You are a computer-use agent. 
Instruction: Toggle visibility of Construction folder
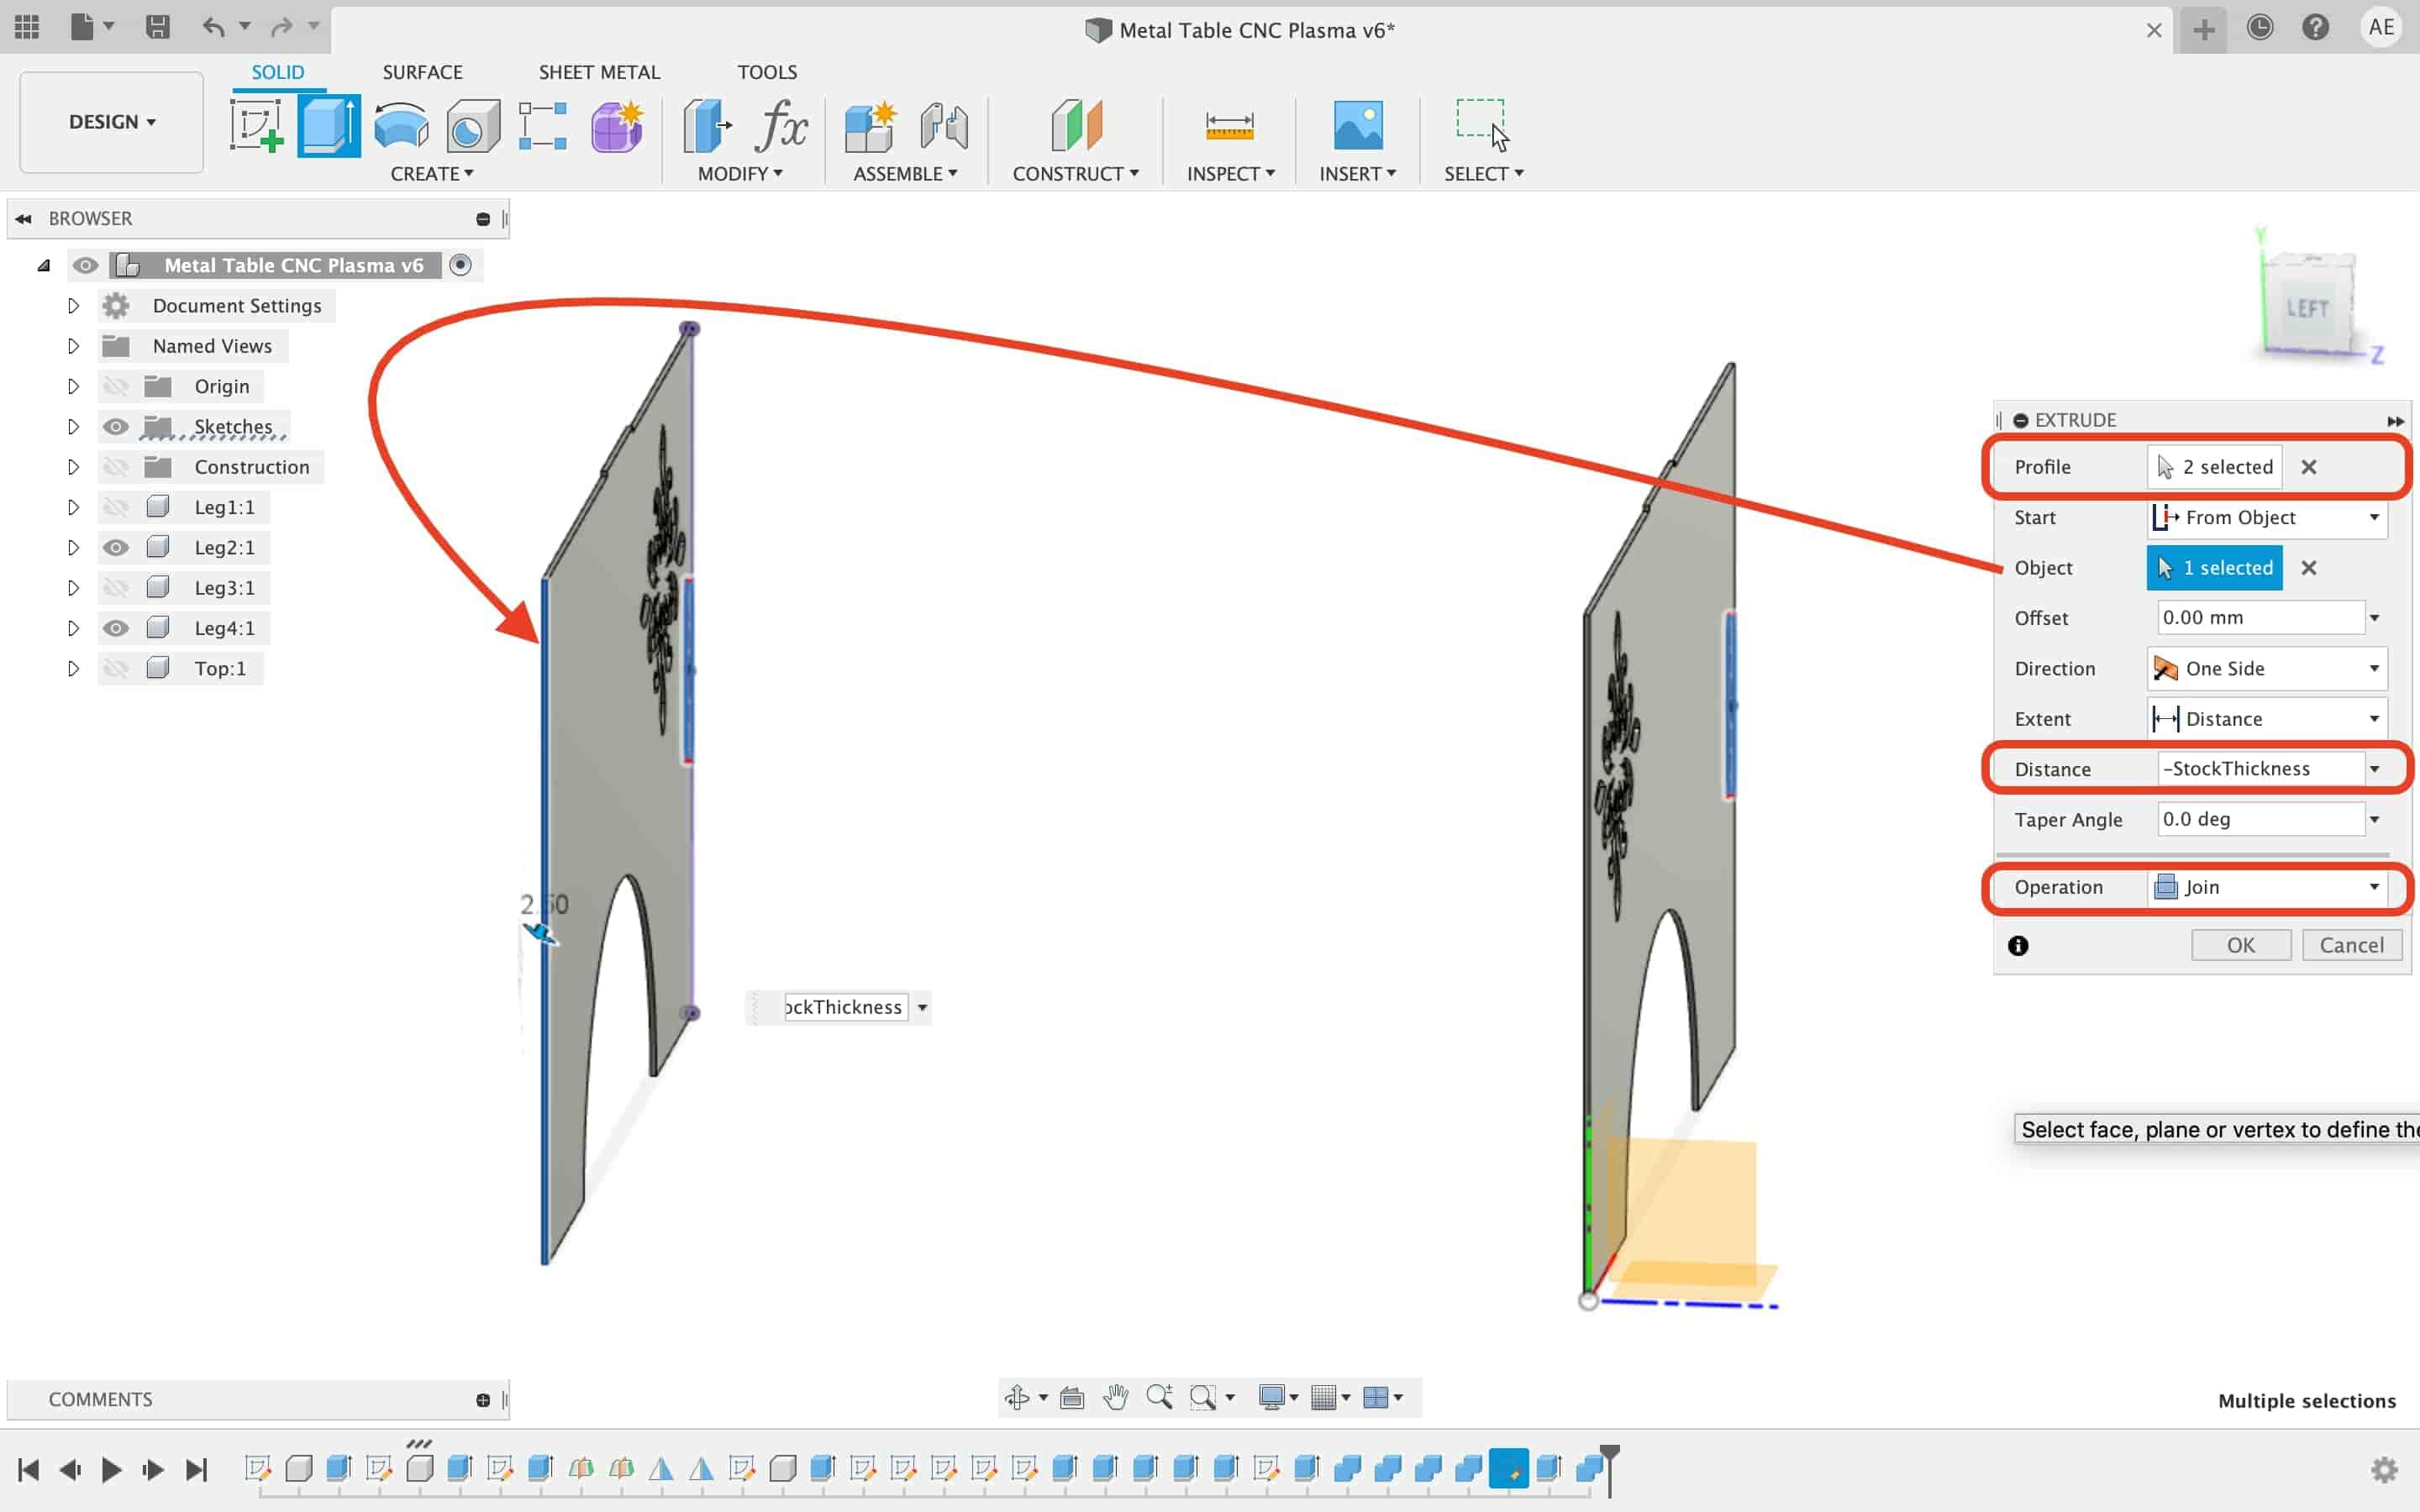tap(116, 467)
